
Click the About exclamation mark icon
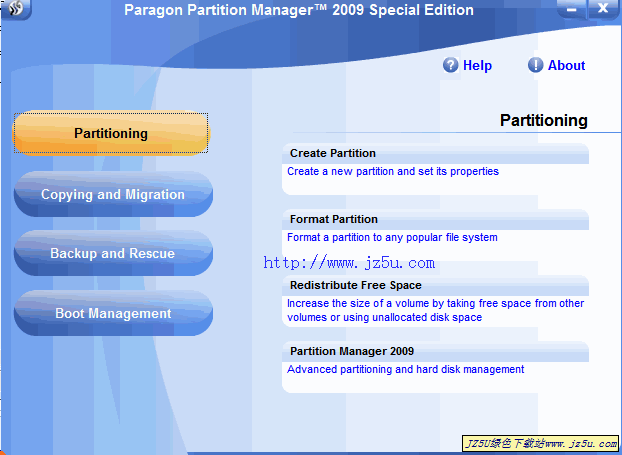tap(535, 65)
